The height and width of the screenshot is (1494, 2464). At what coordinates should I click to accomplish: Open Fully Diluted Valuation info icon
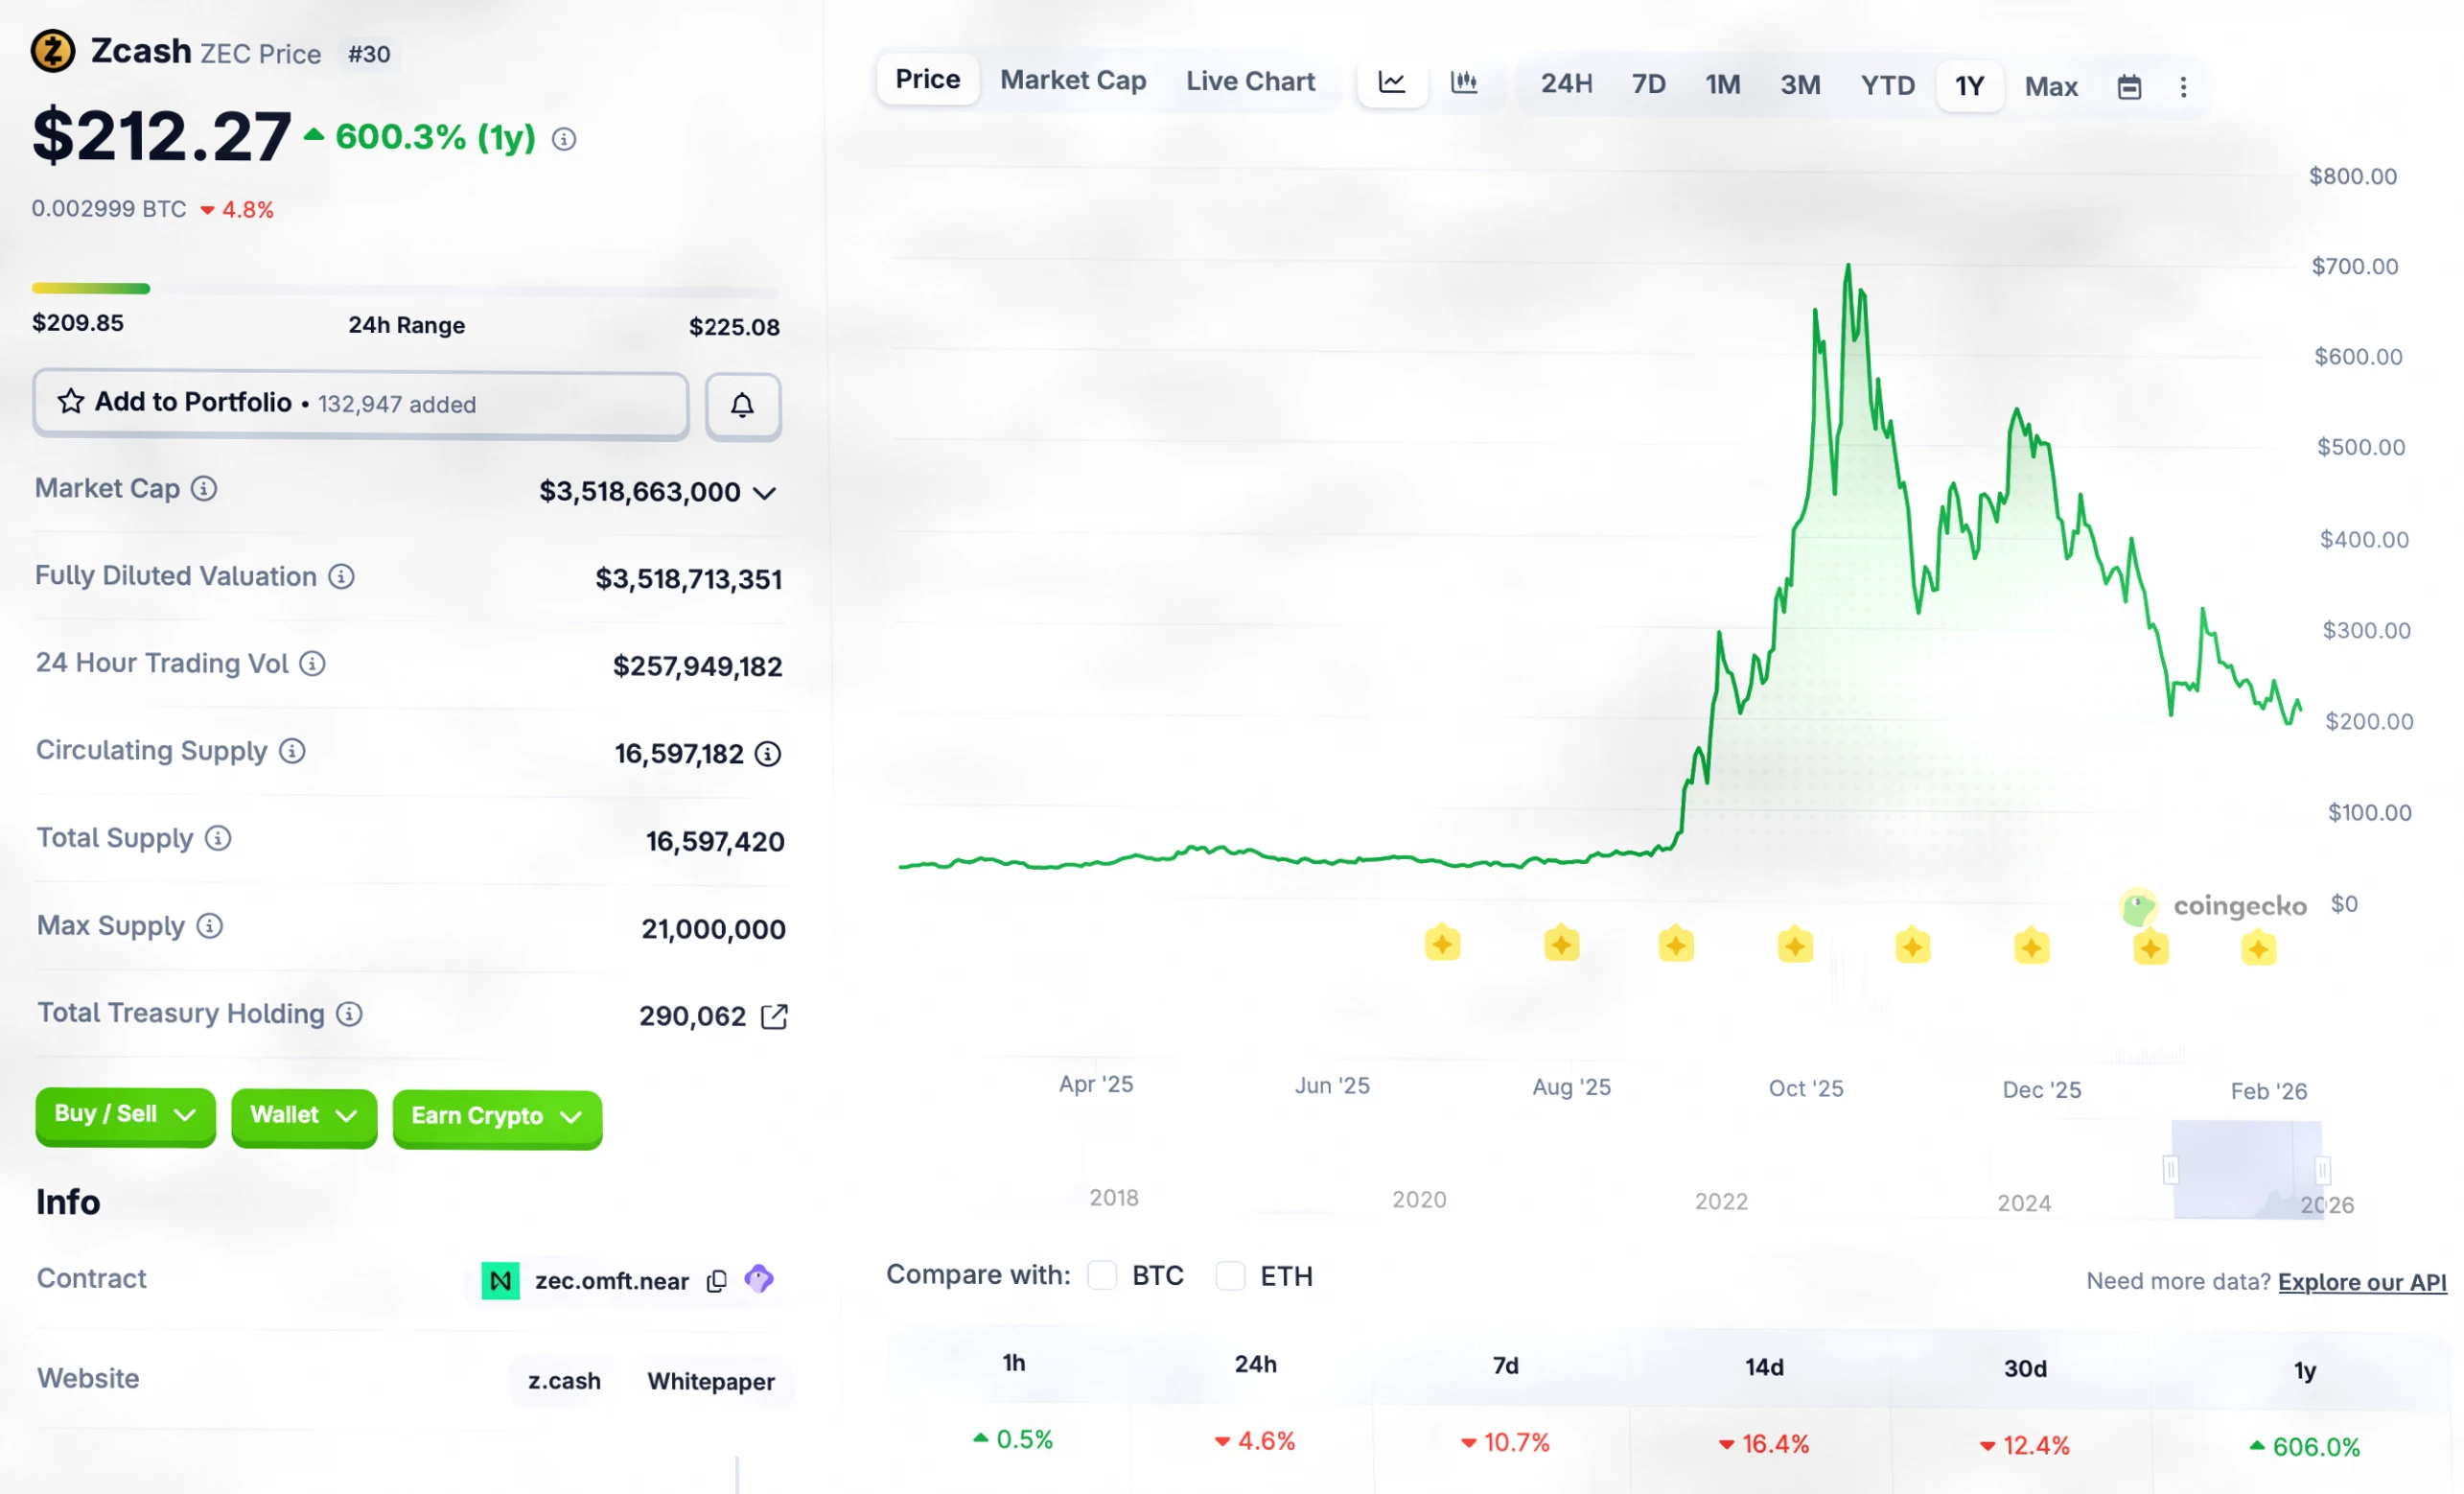tap(341, 576)
